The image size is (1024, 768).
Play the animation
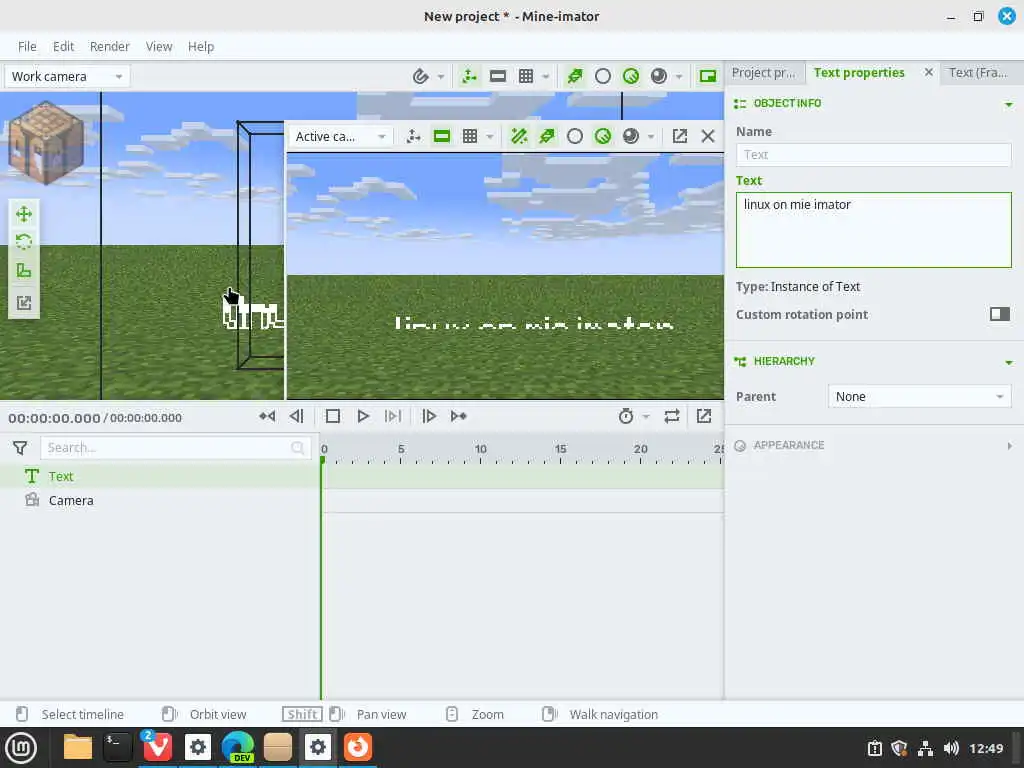pyautogui.click(x=362, y=416)
